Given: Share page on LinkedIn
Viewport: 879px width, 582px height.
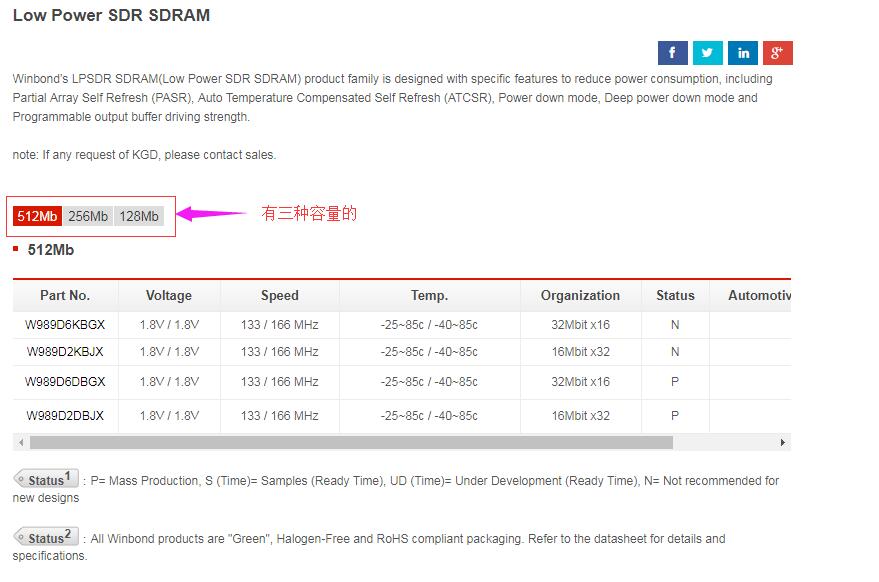Looking at the screenshot, I should click(743, 53).
